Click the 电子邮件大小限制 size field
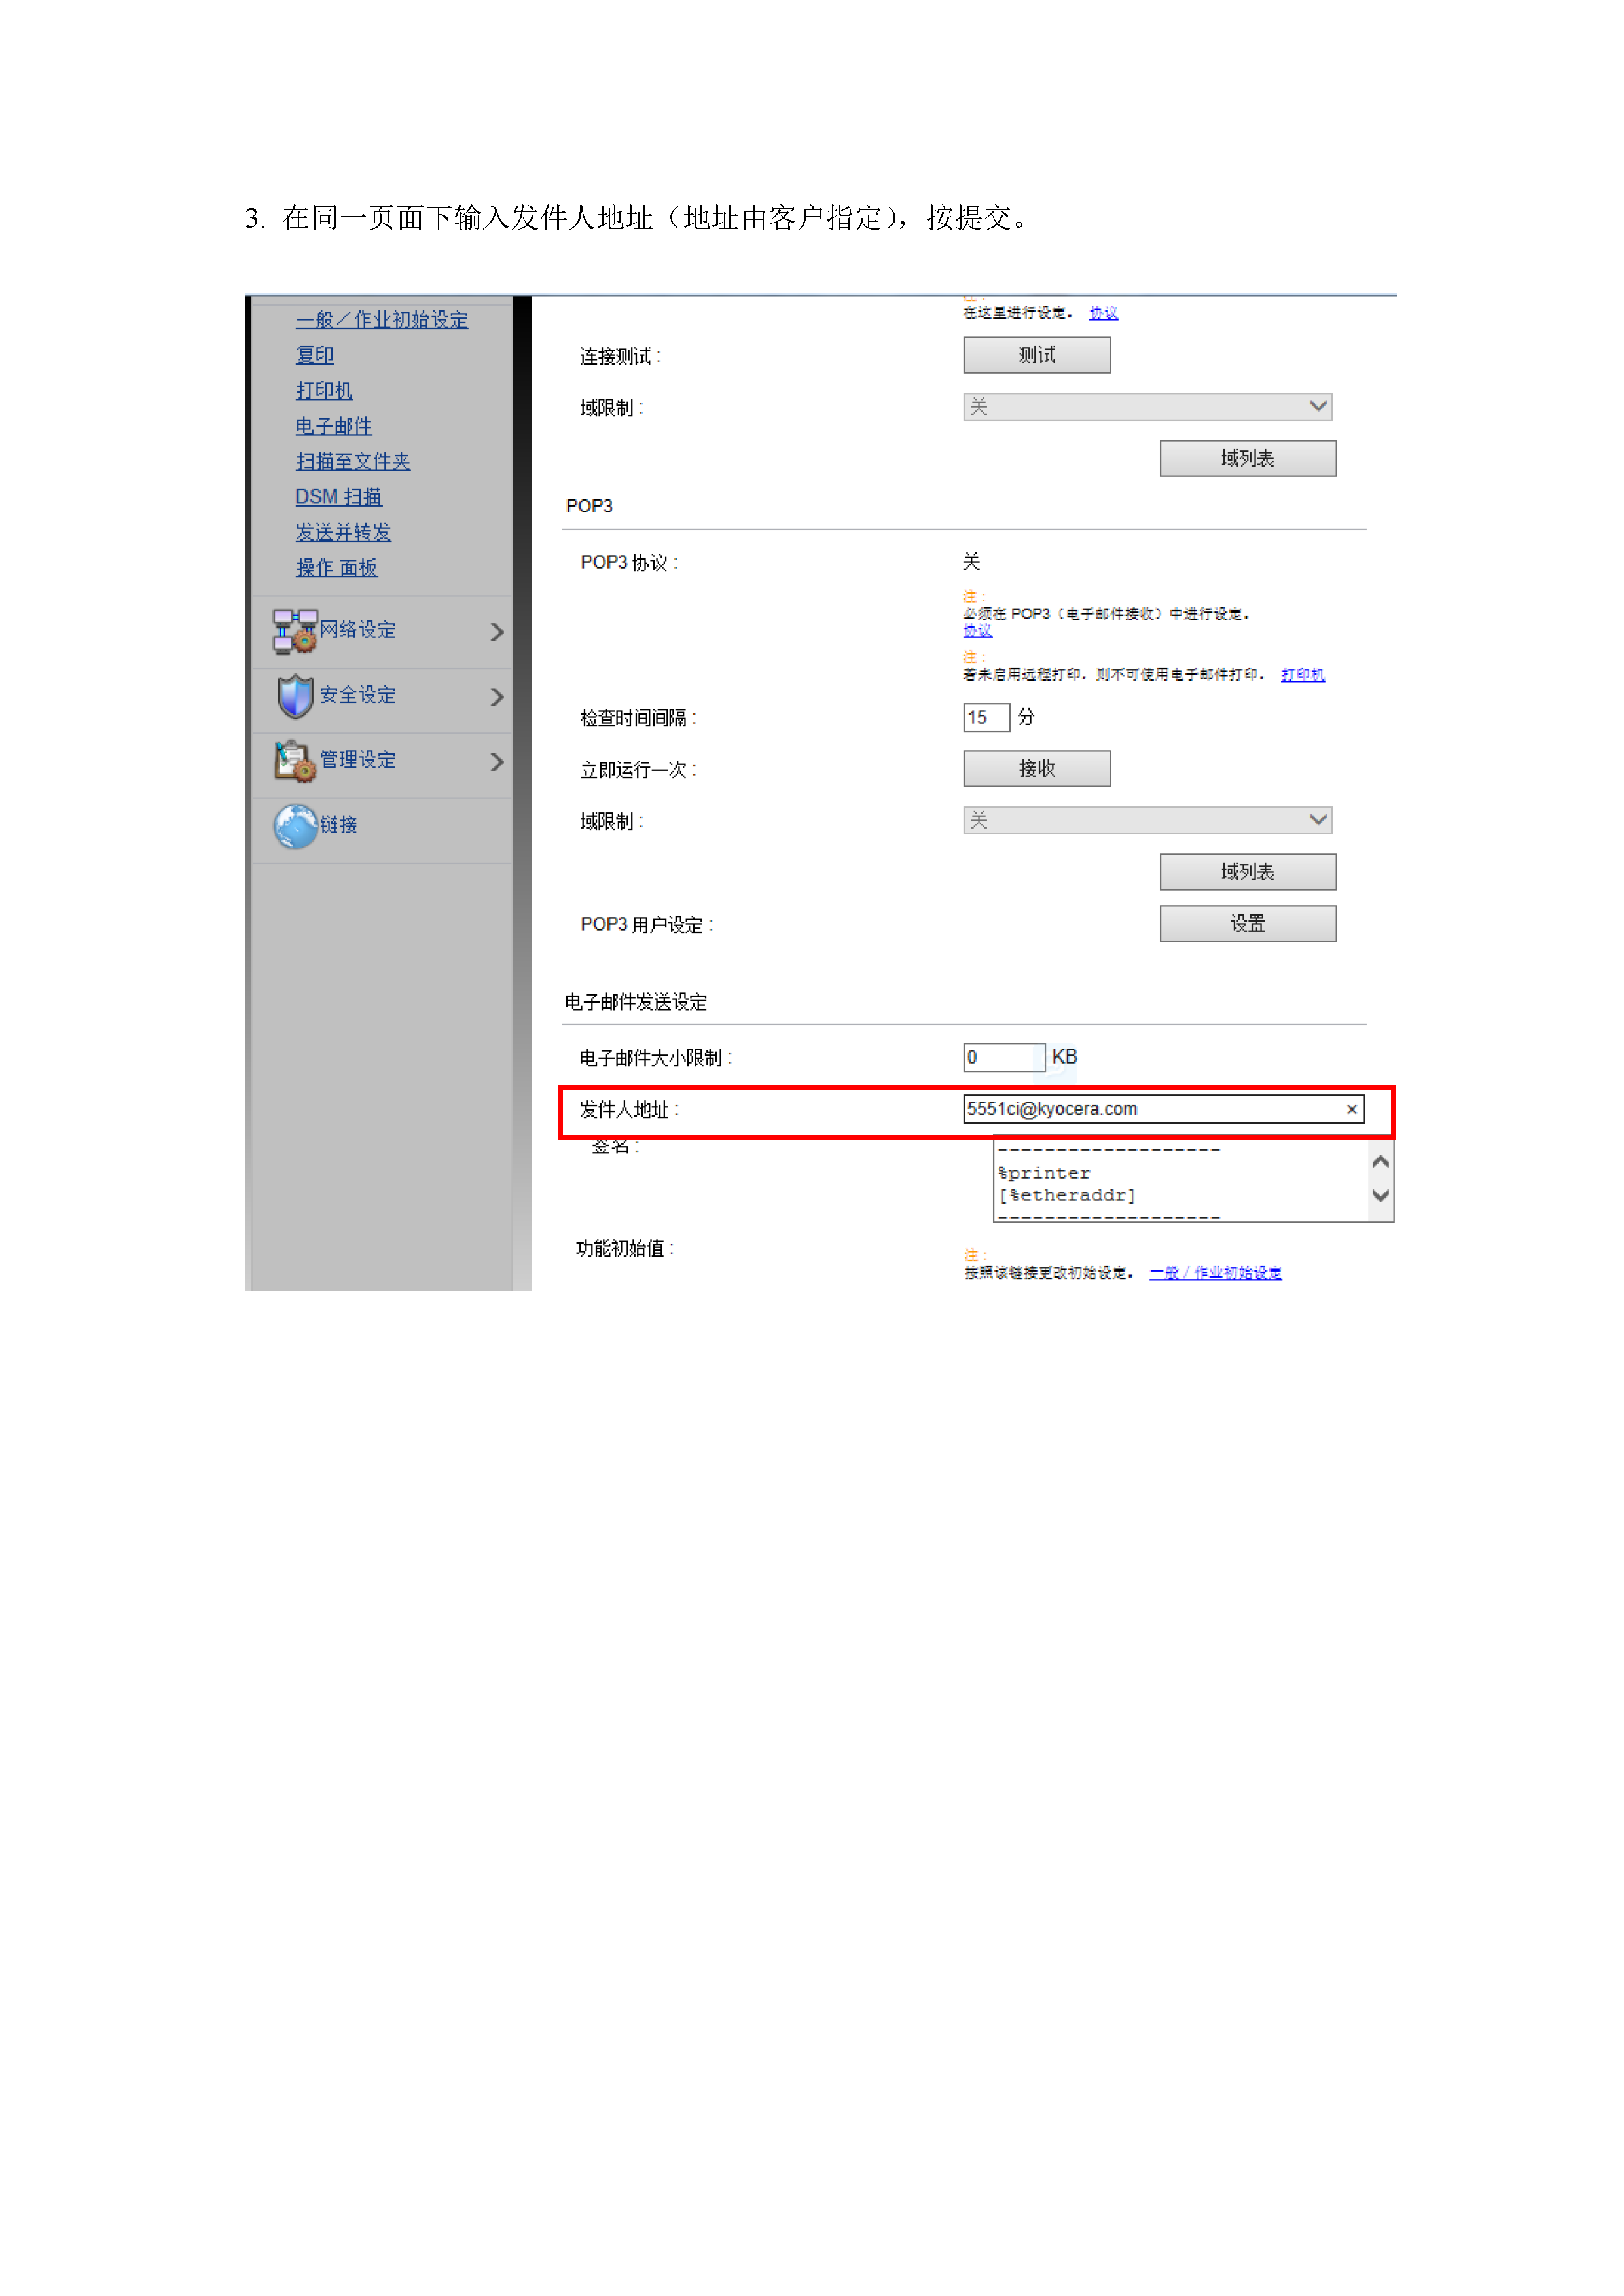Image resolution: width=1624 pixels, height=2296 pixels. 1004,1057
